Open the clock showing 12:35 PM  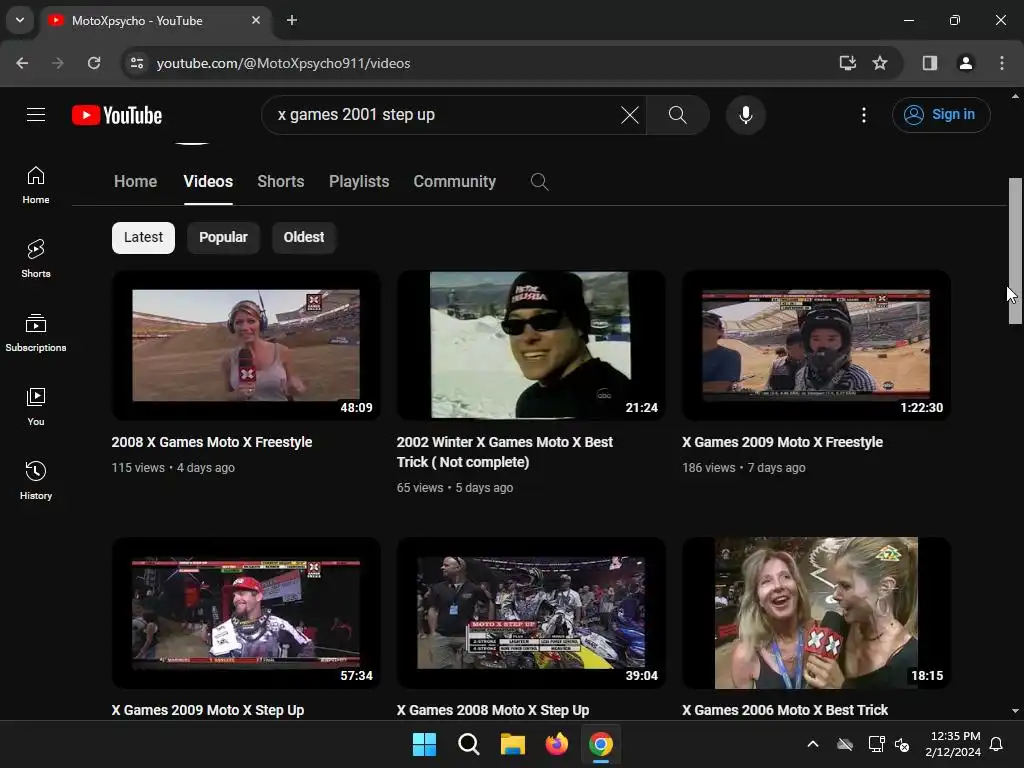click(953, 744)
